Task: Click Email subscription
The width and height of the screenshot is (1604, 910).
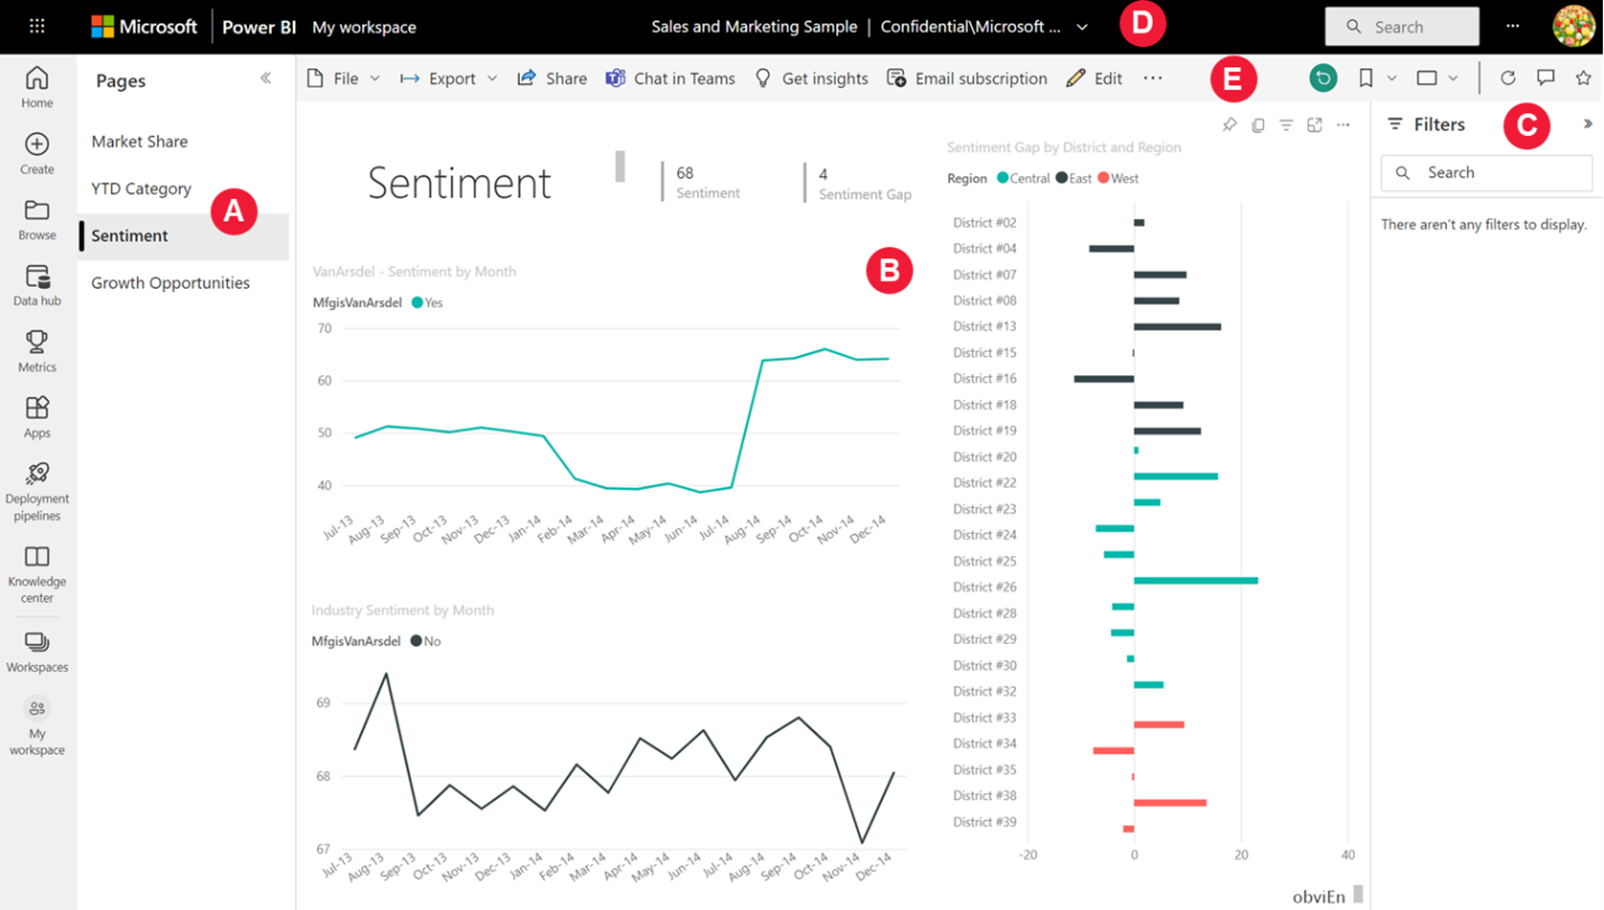Action: coord(967,78)
